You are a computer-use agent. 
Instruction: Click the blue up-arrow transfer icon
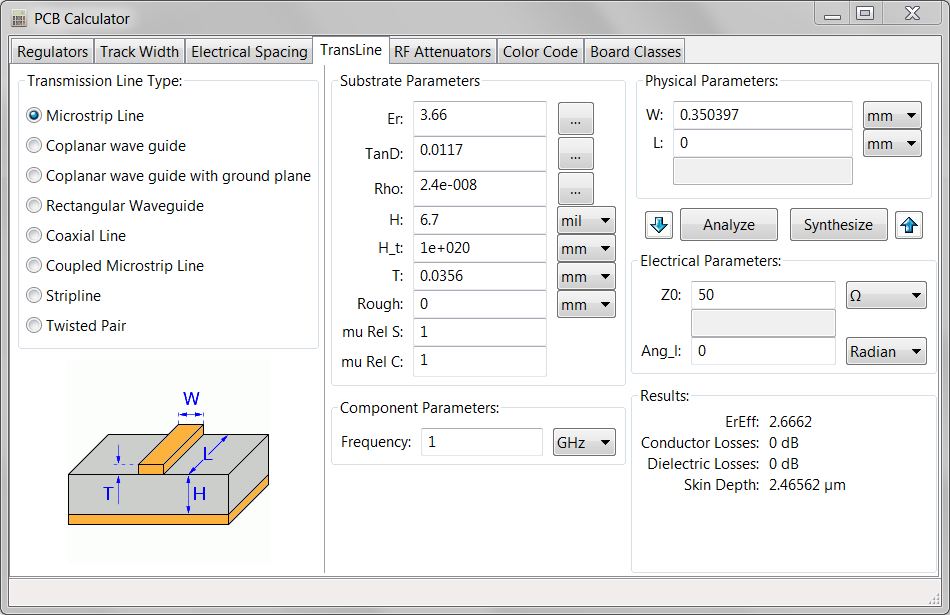(x=909, y=224)
